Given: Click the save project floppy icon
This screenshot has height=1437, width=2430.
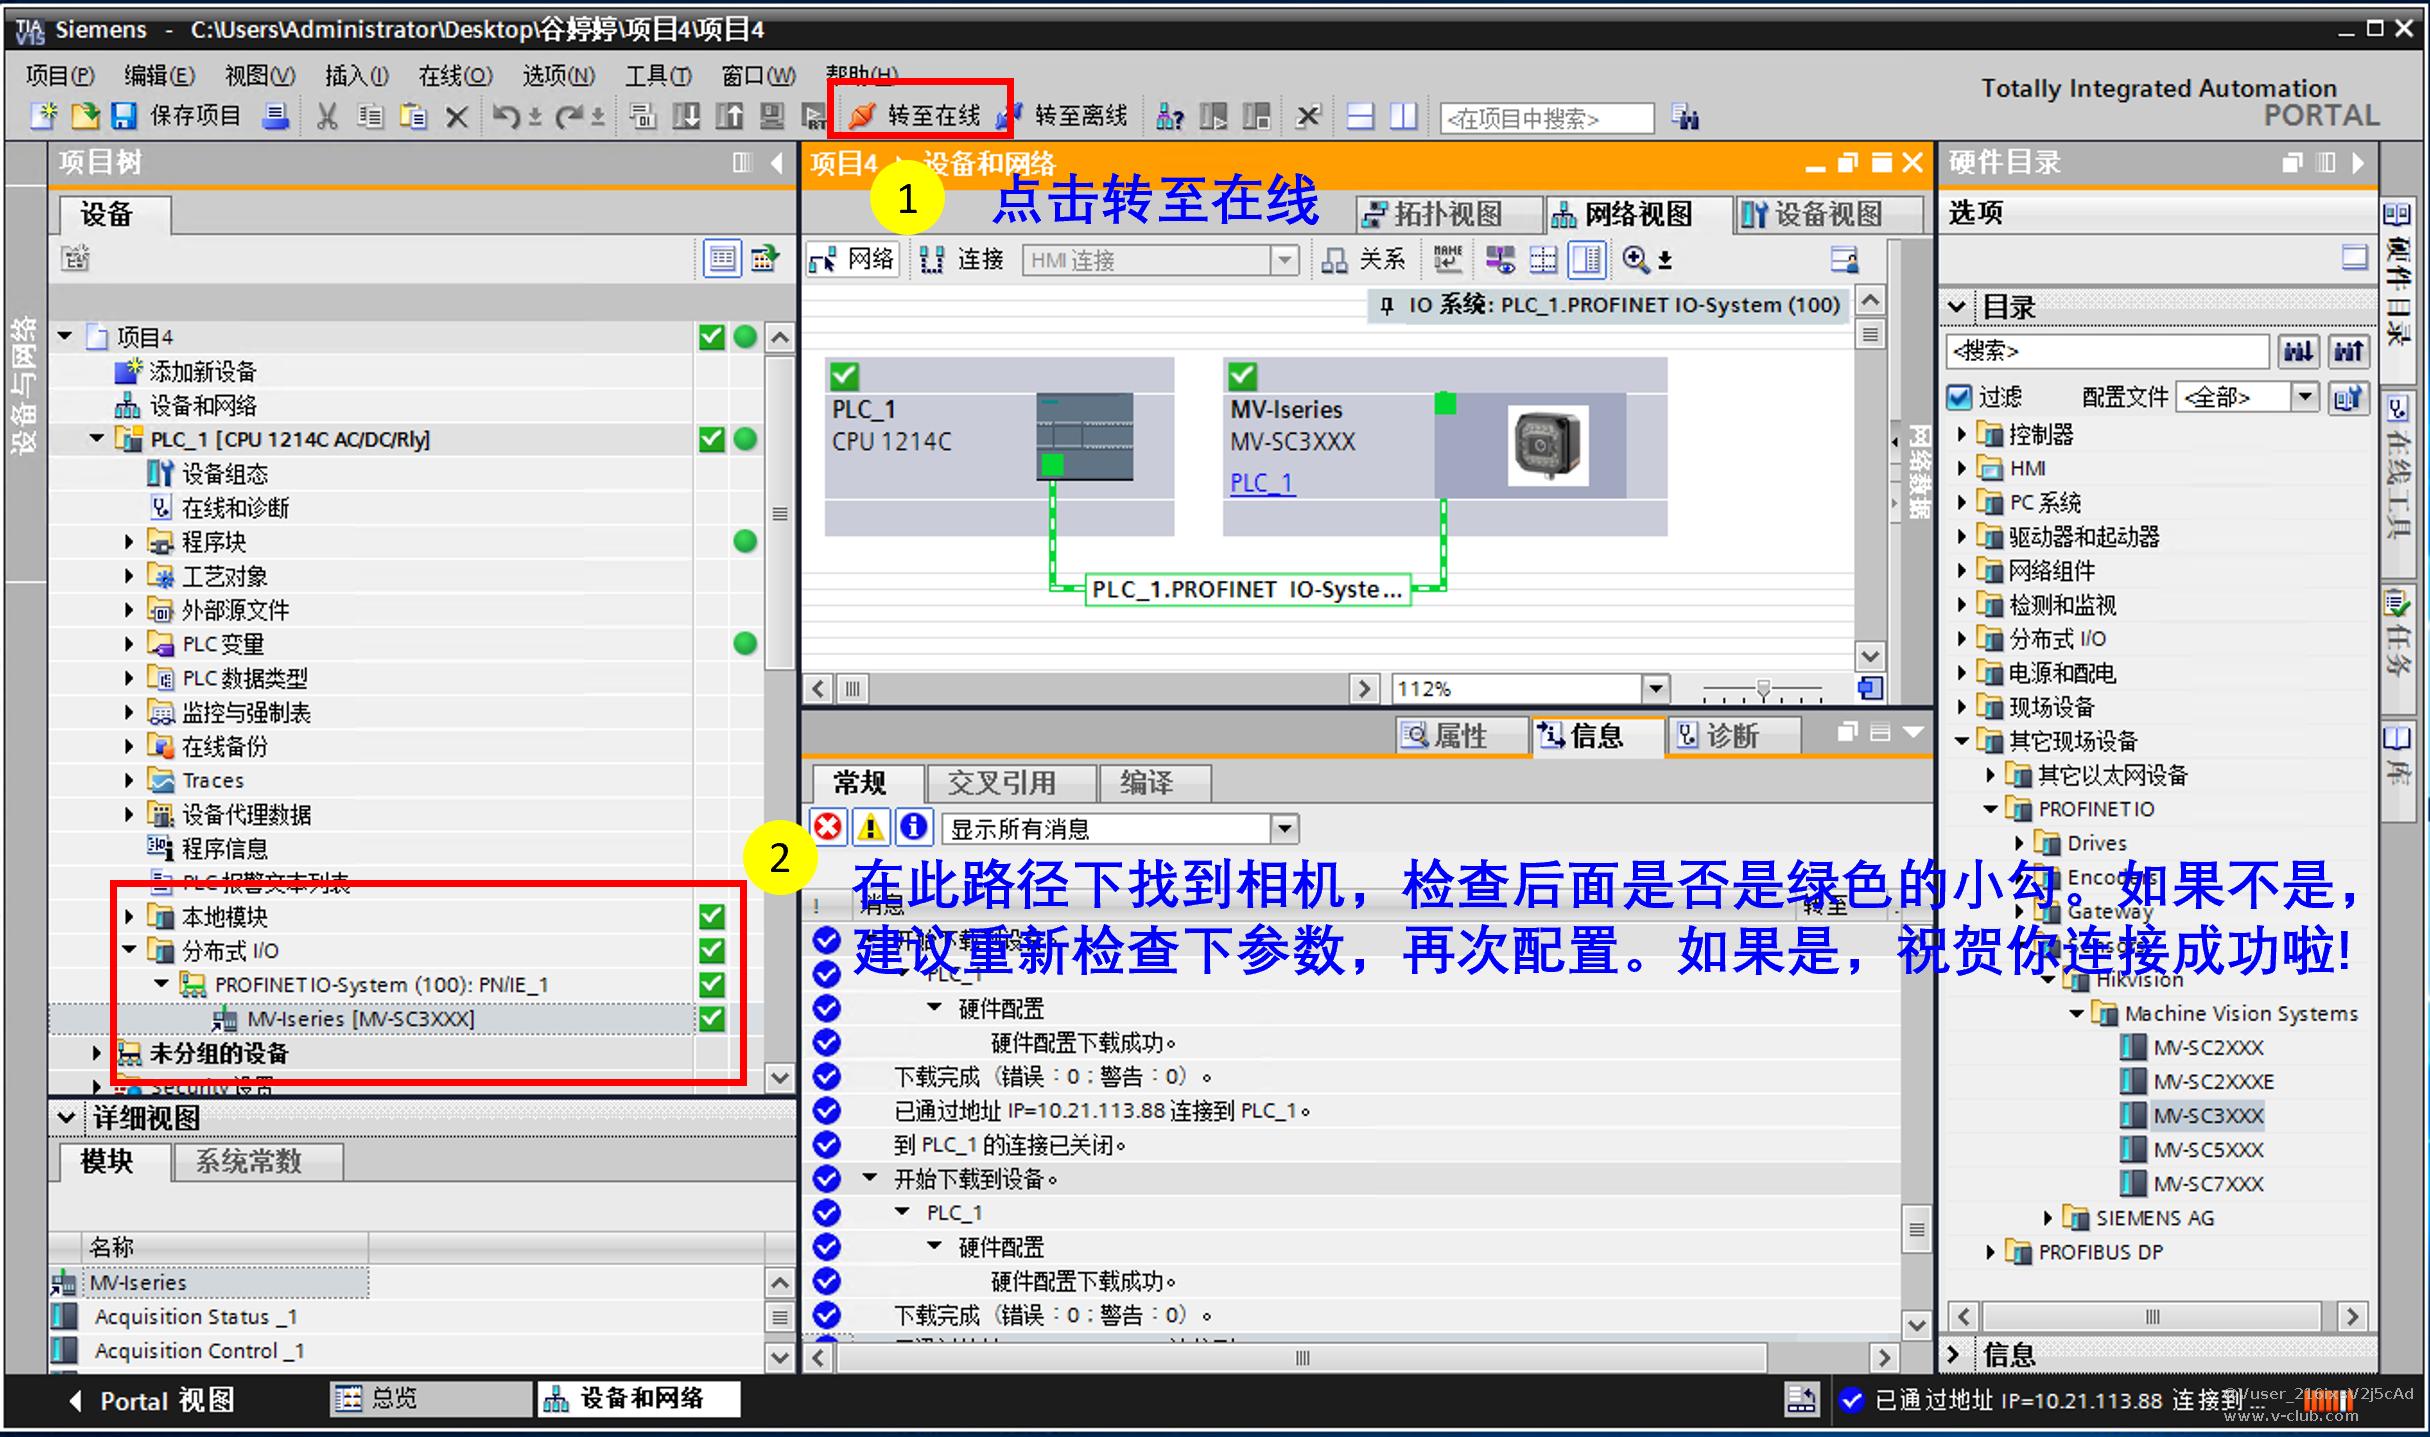Looking at the screenshot, I should [123, 116].
